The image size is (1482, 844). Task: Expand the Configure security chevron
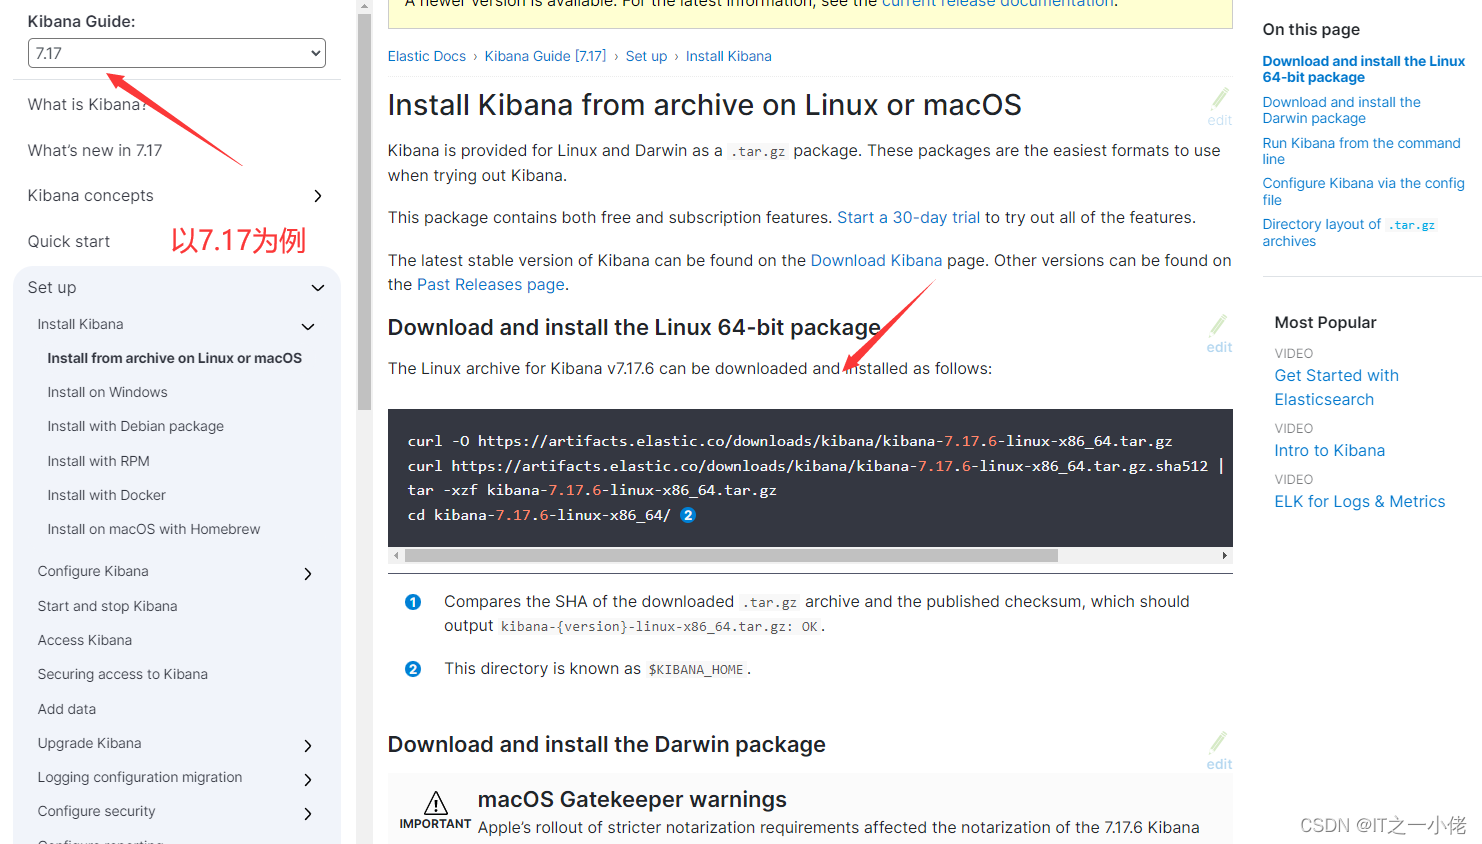(308, 814)
